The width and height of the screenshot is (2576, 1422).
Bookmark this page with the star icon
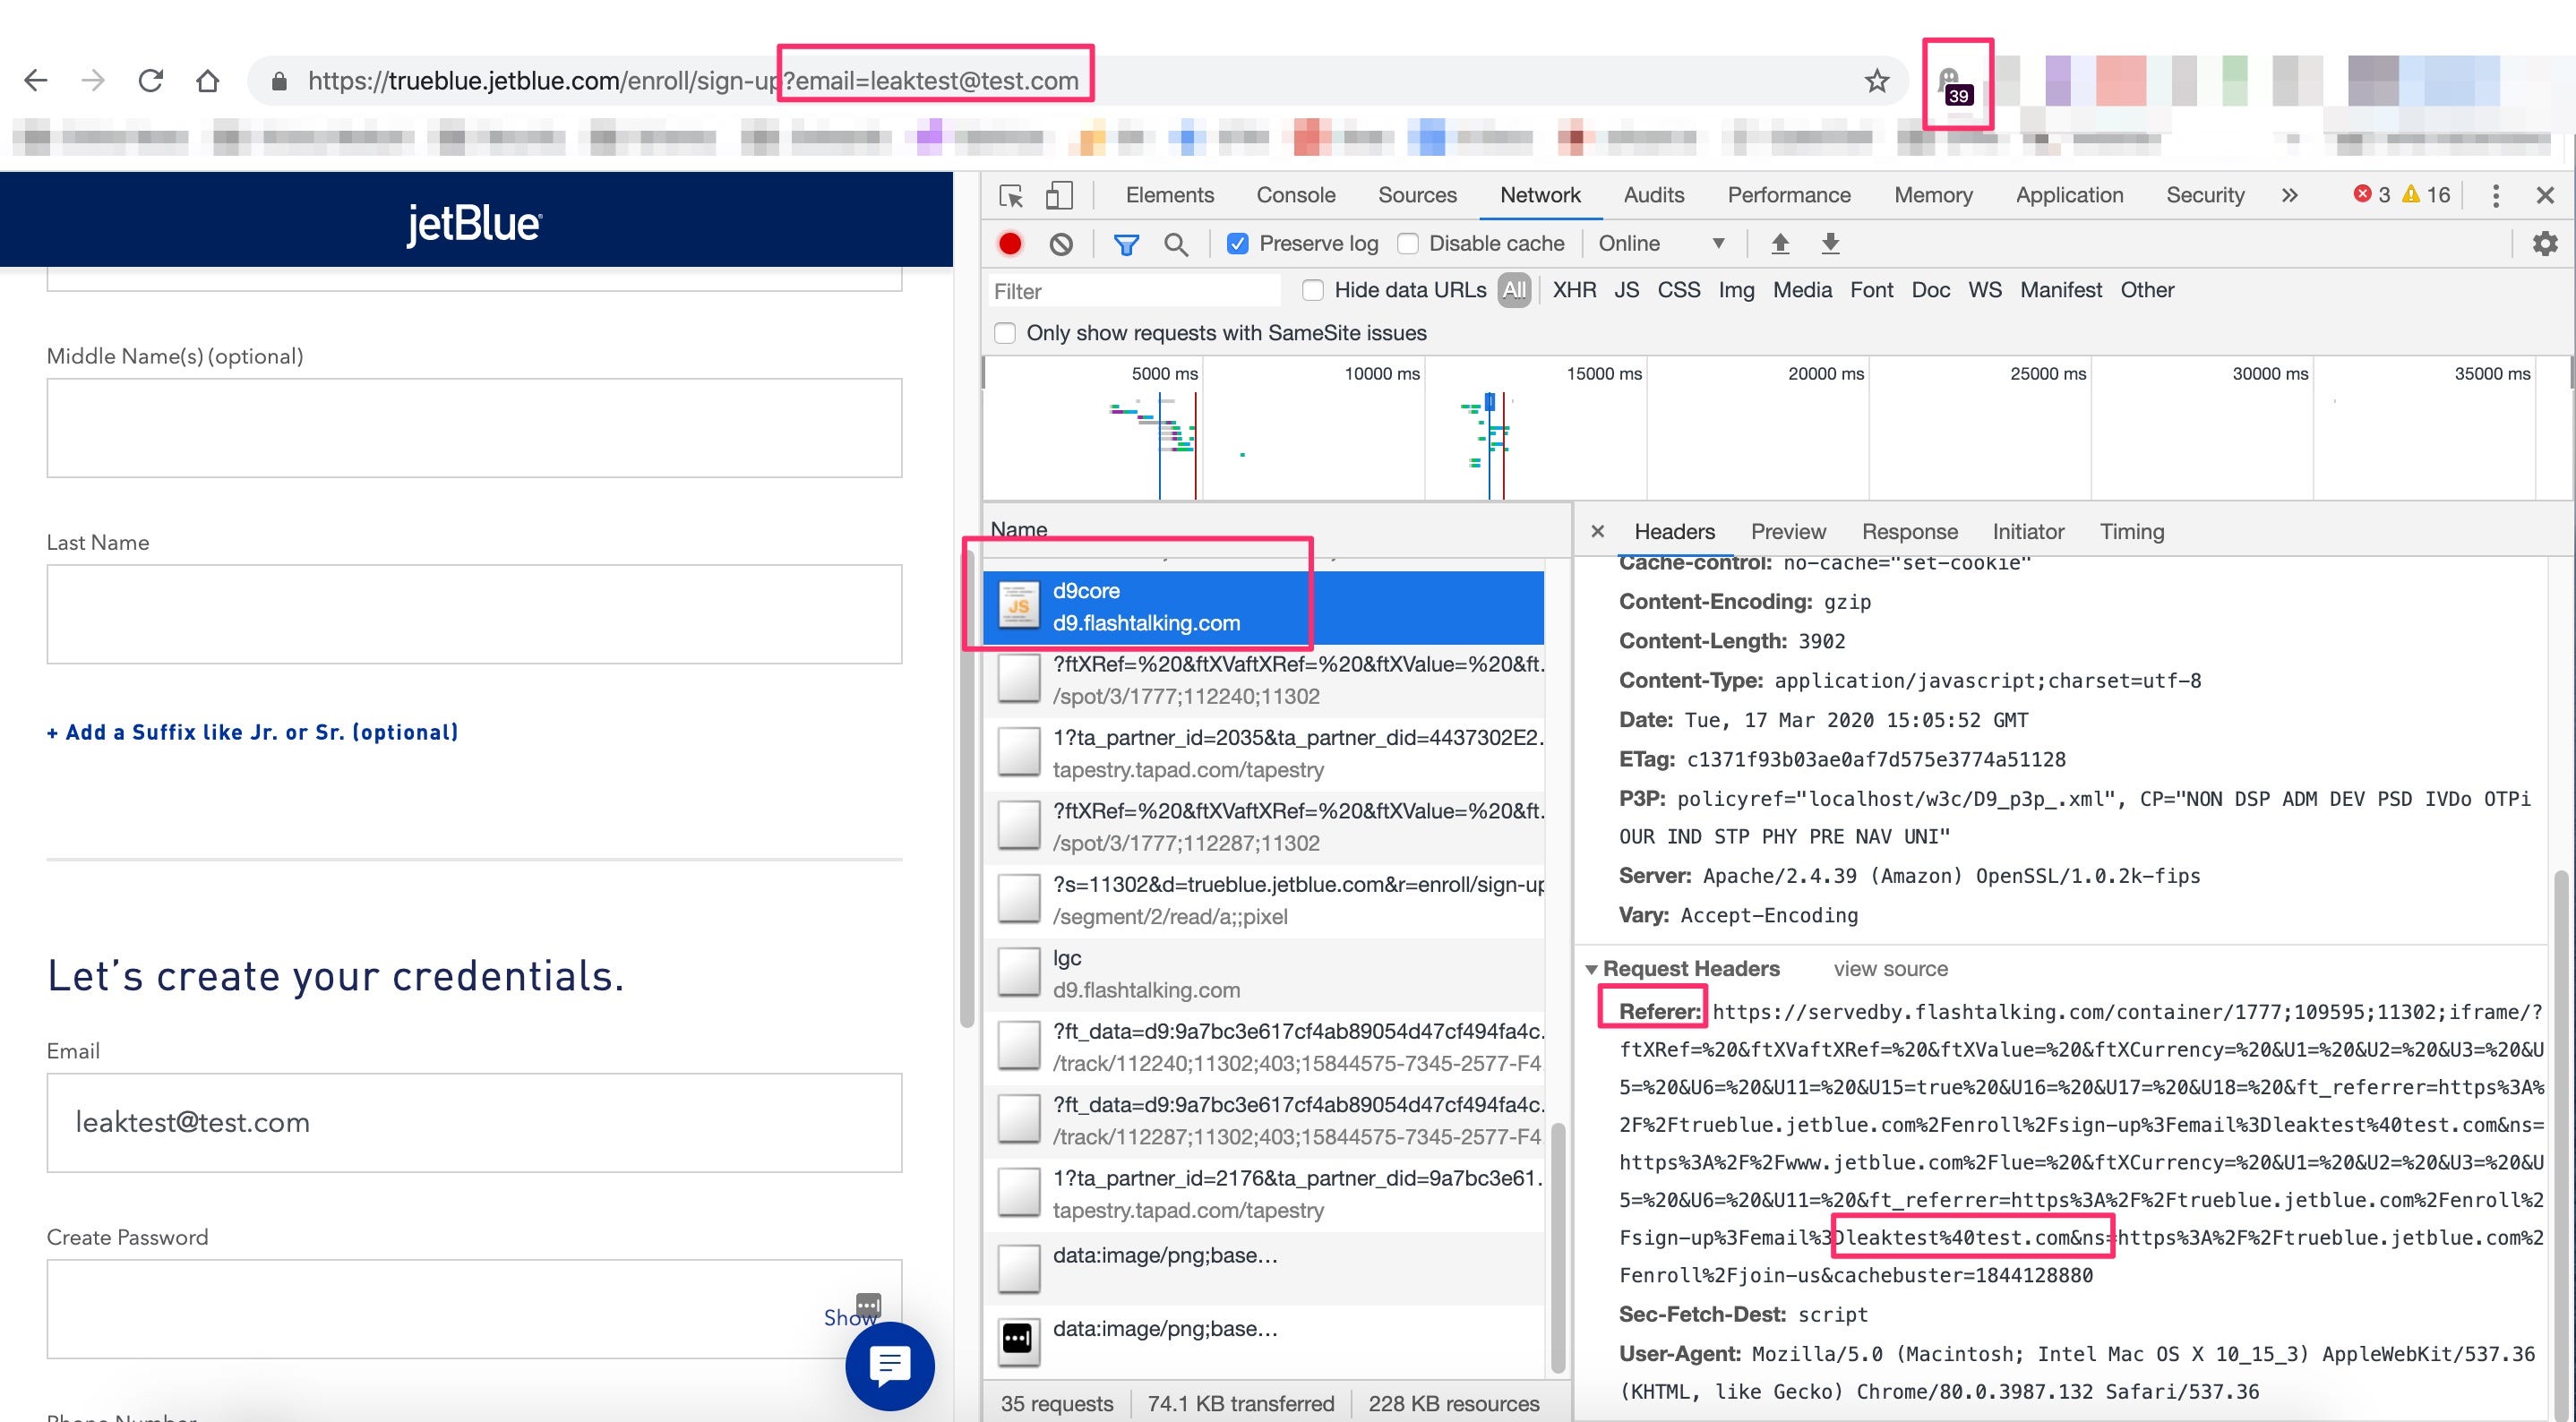1876,80
